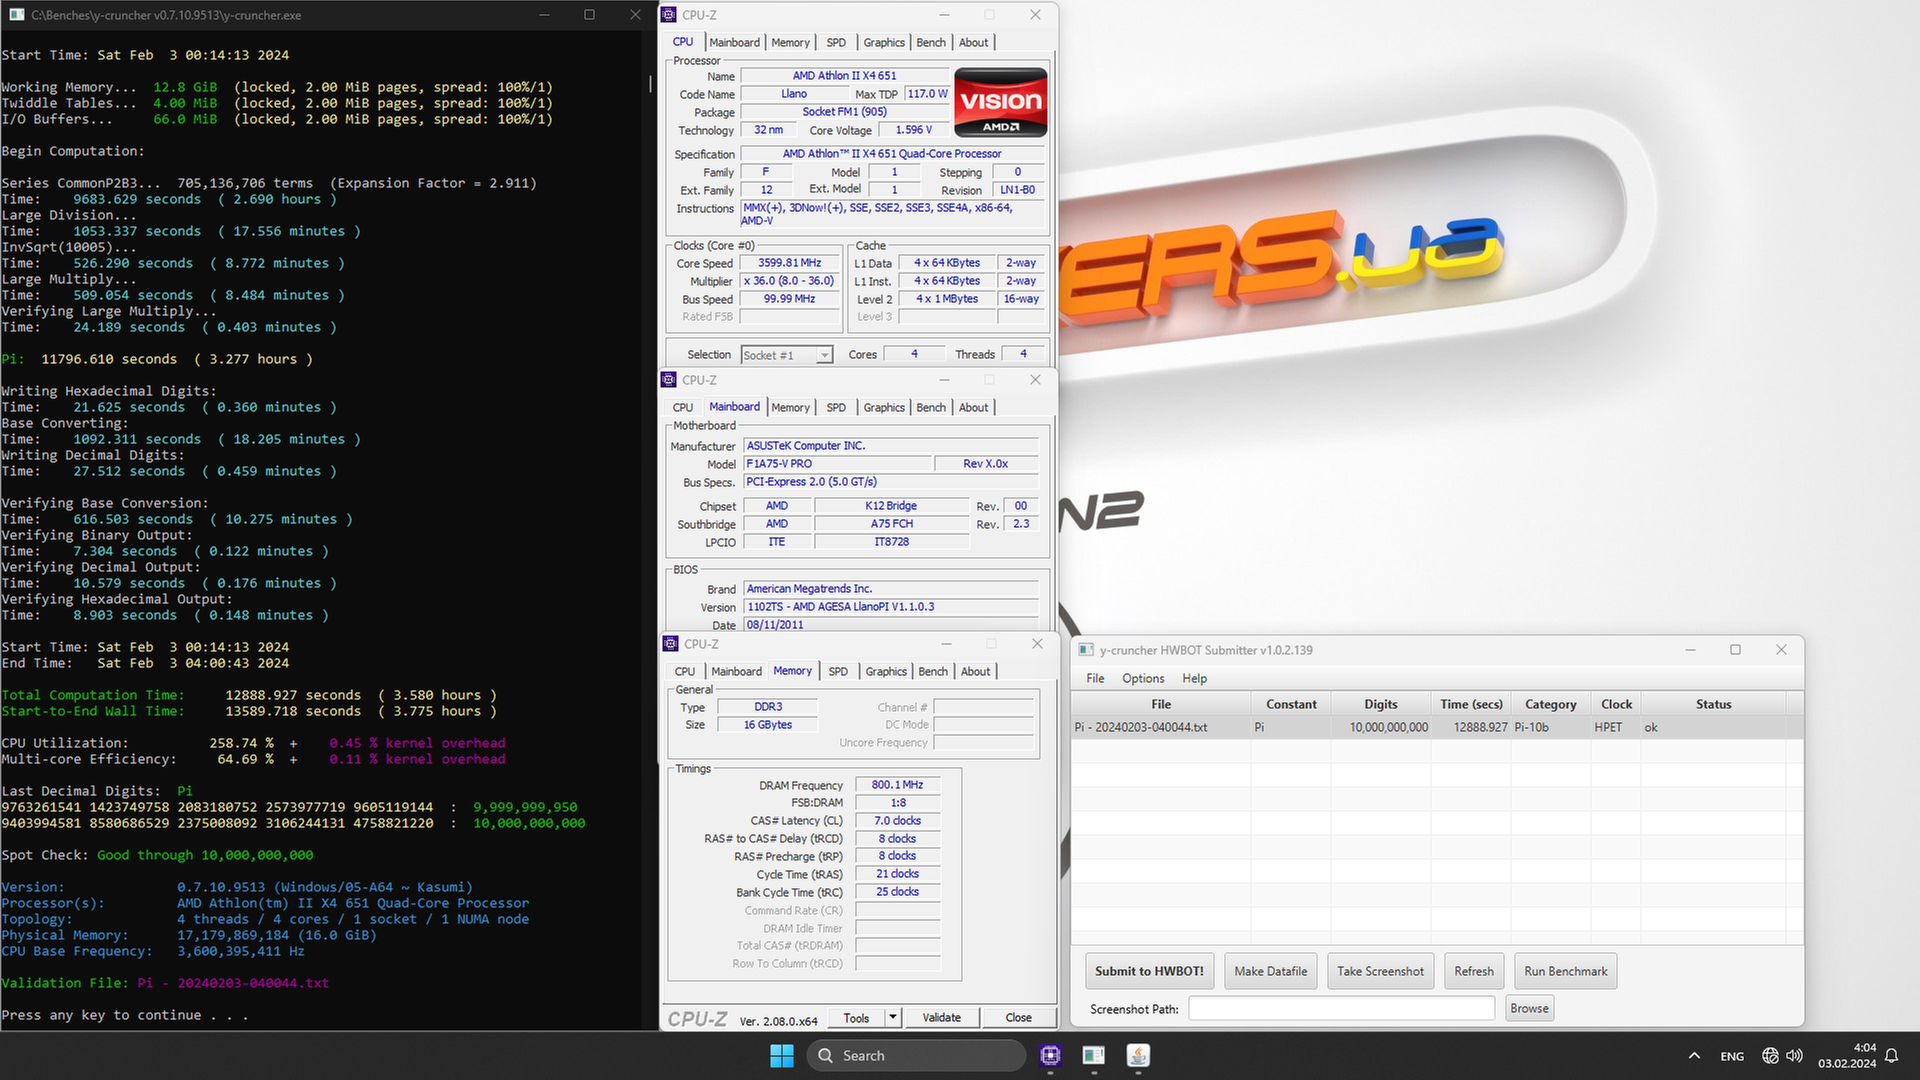Open Options menu in HWBOT Submitter
The width and height of the screenshot is (1920, 1080).
tap(1143, 678)
